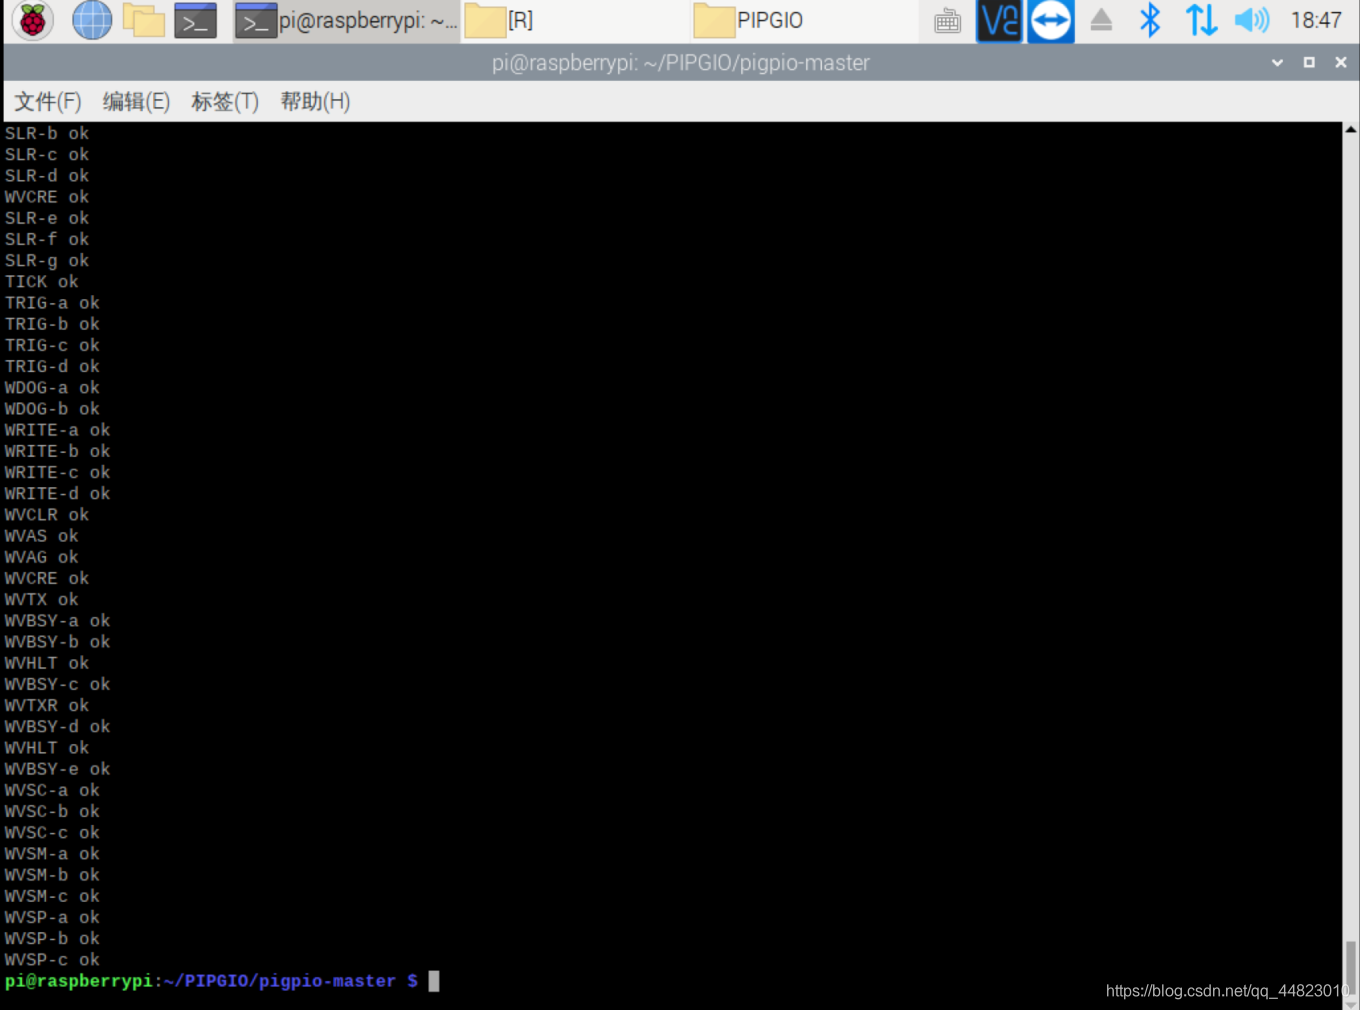
Task: Click the terminal scrollbar thumb at bottom
Action: [x=1351, y=966]
